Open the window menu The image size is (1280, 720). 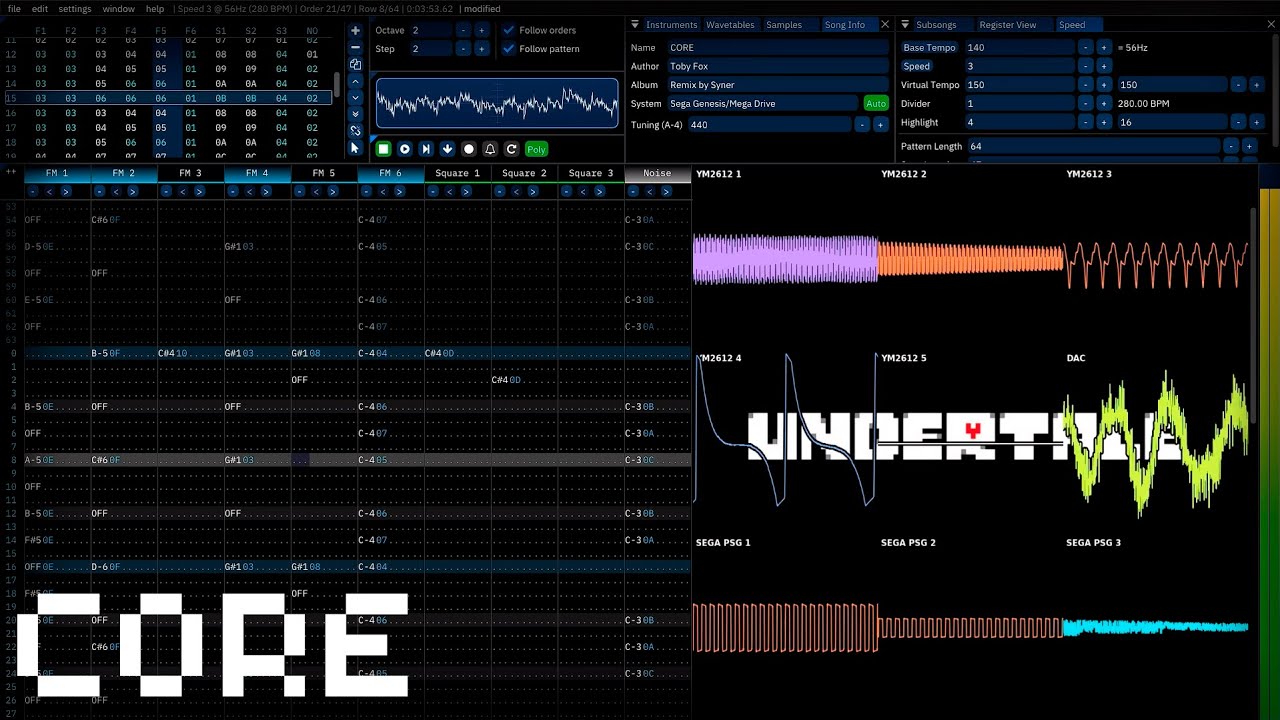(x=118, y=8)
